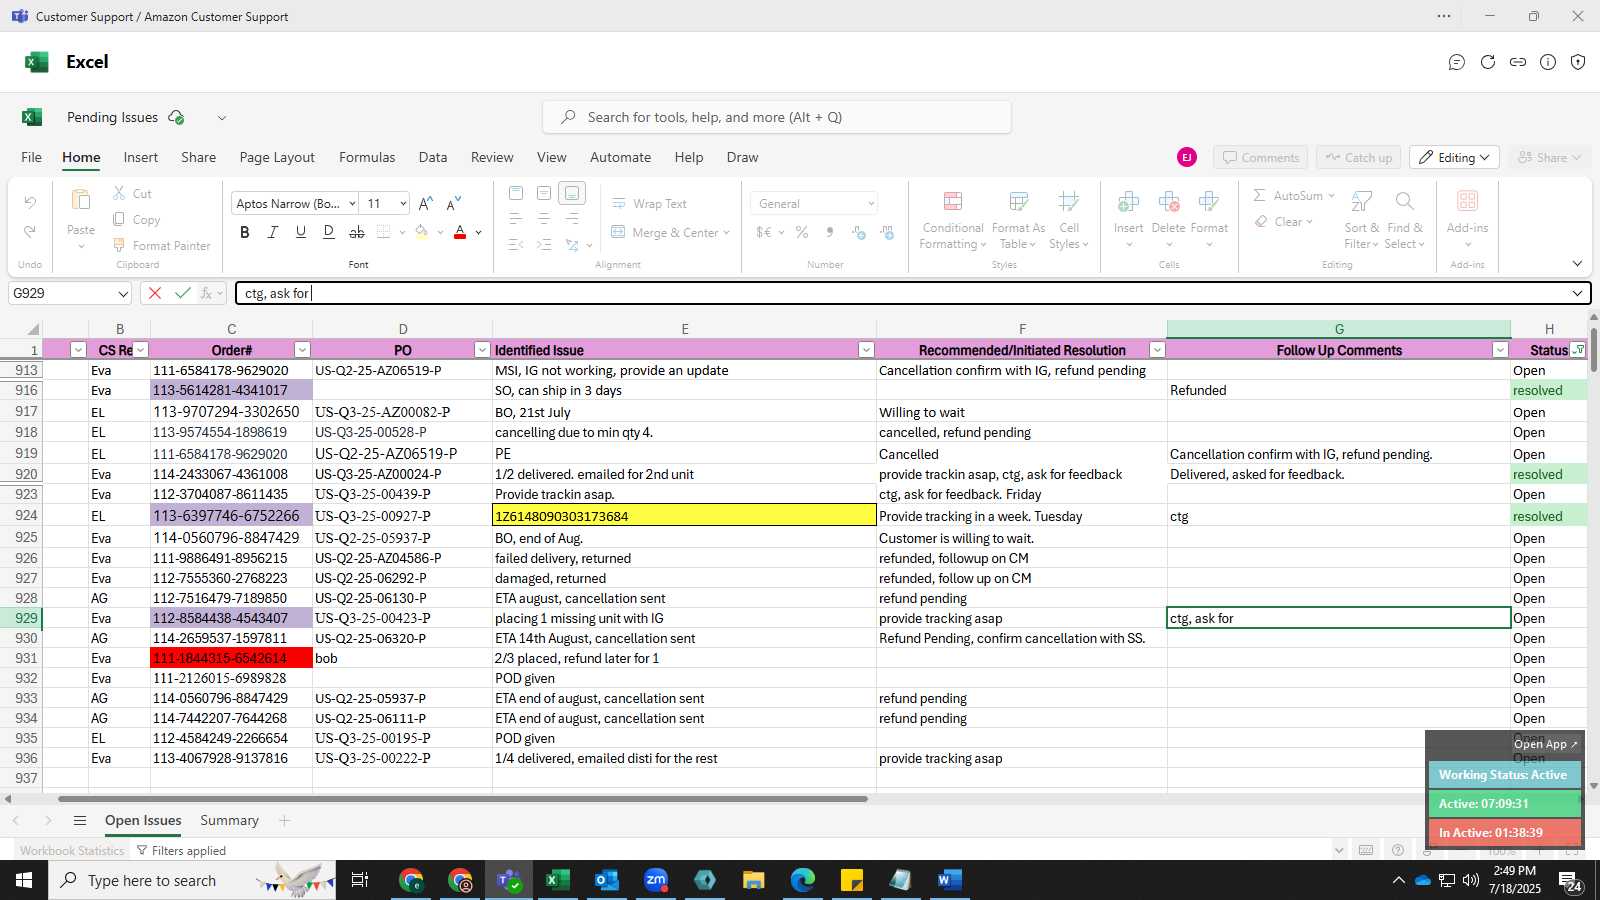Open the Editing mode dropdown
1600x900 pixels.
pos(1454,158)
